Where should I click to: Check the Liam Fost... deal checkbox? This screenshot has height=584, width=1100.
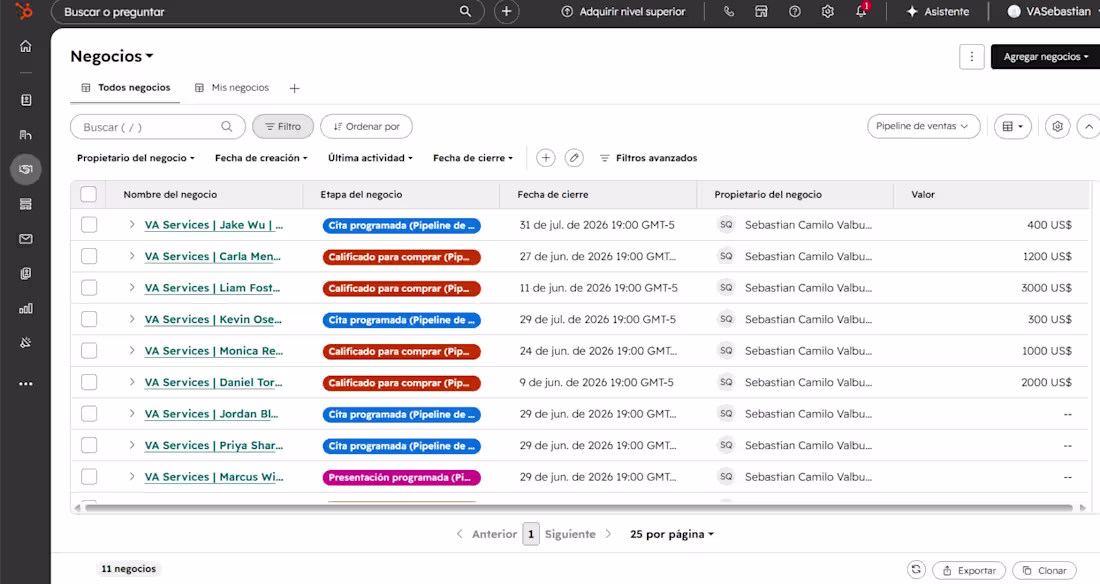pos(88,288)
